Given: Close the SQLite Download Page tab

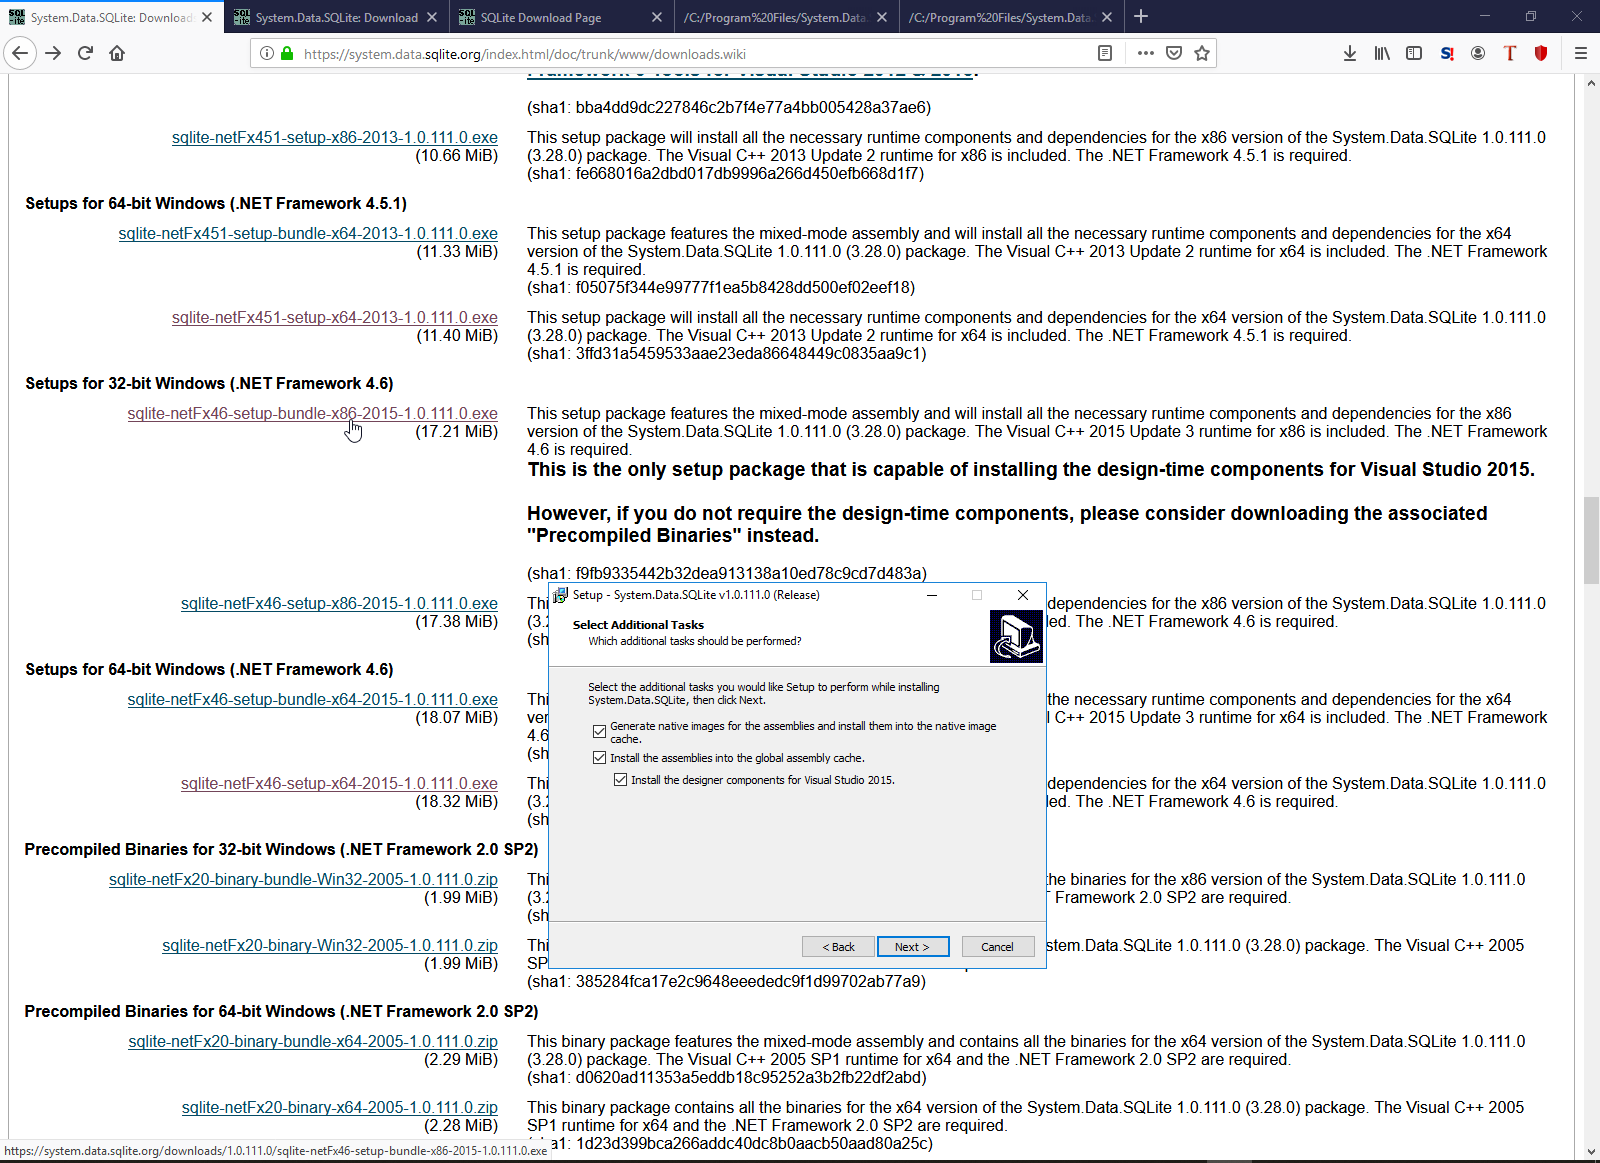Looking at the screenshot, I should click(657, 17).
